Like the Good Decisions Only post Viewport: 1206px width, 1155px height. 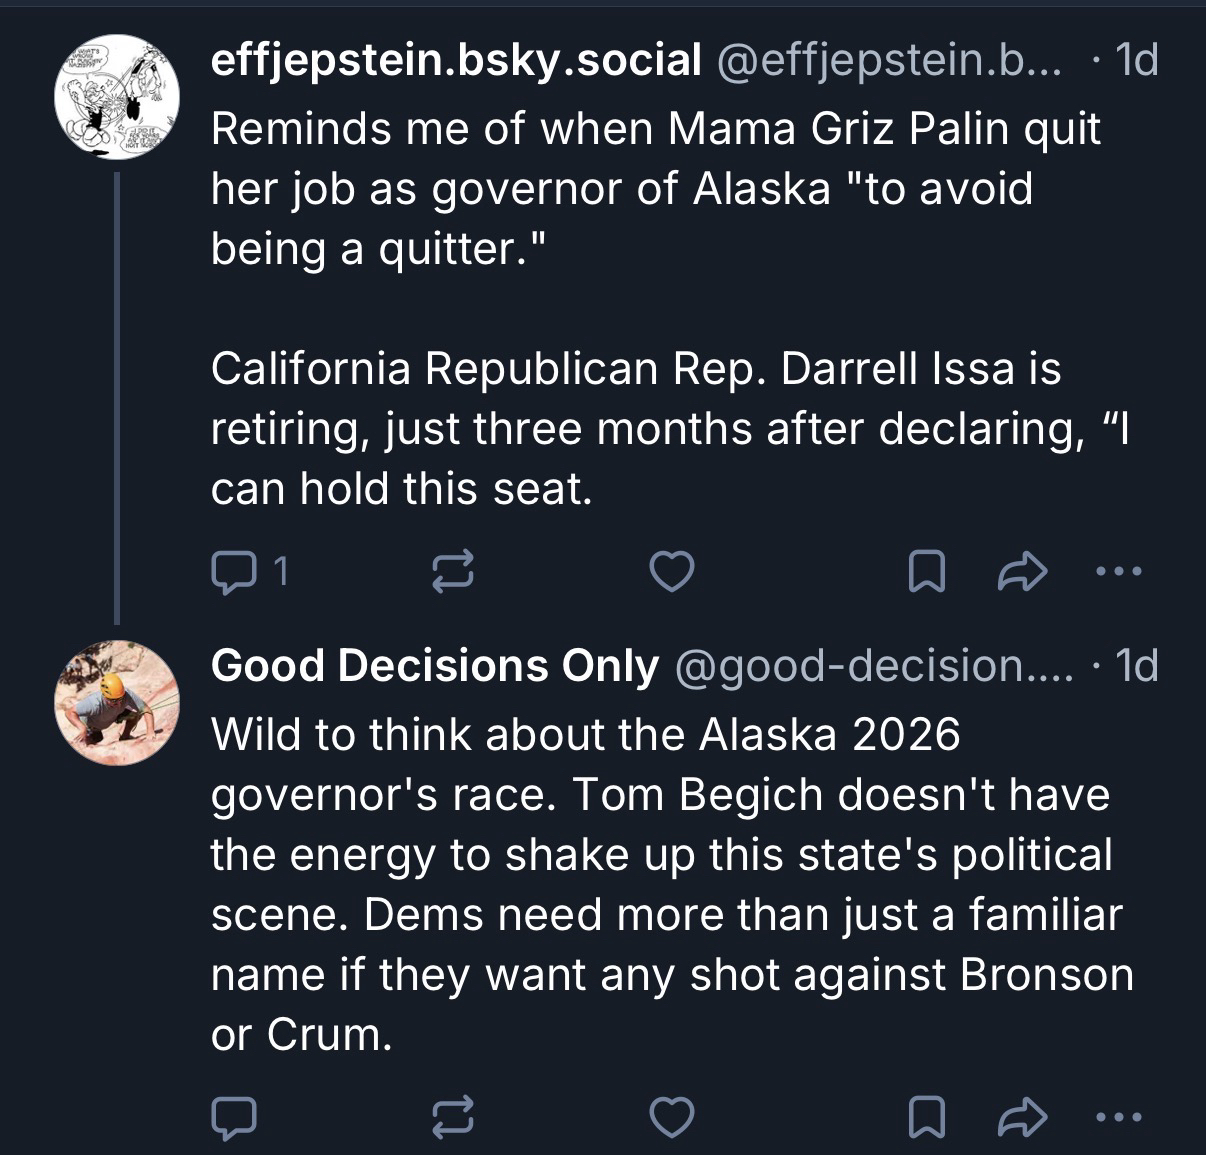click(672, 1118)
